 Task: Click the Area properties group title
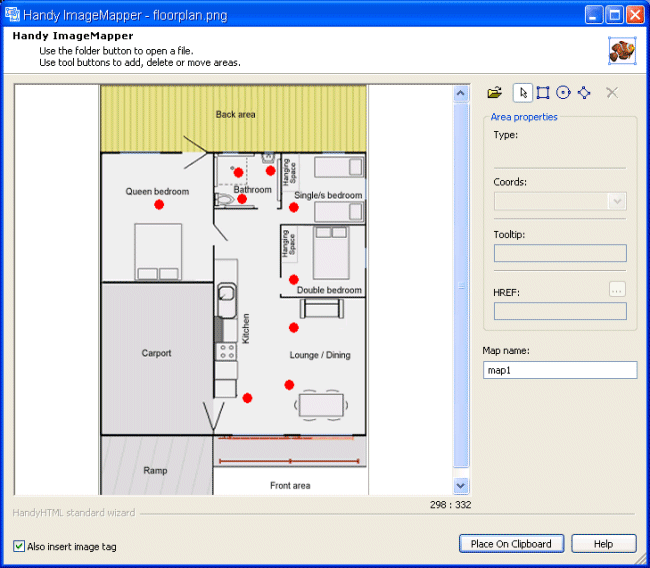pyautogui.click(x=524, y=117)
